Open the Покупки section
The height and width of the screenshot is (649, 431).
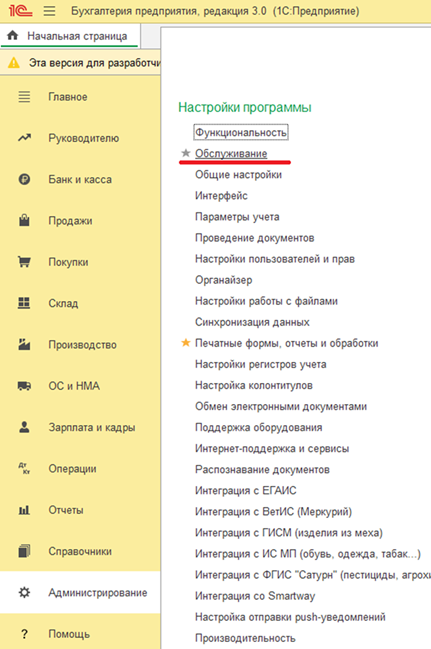pyautogui.click(x=80, y=262)
